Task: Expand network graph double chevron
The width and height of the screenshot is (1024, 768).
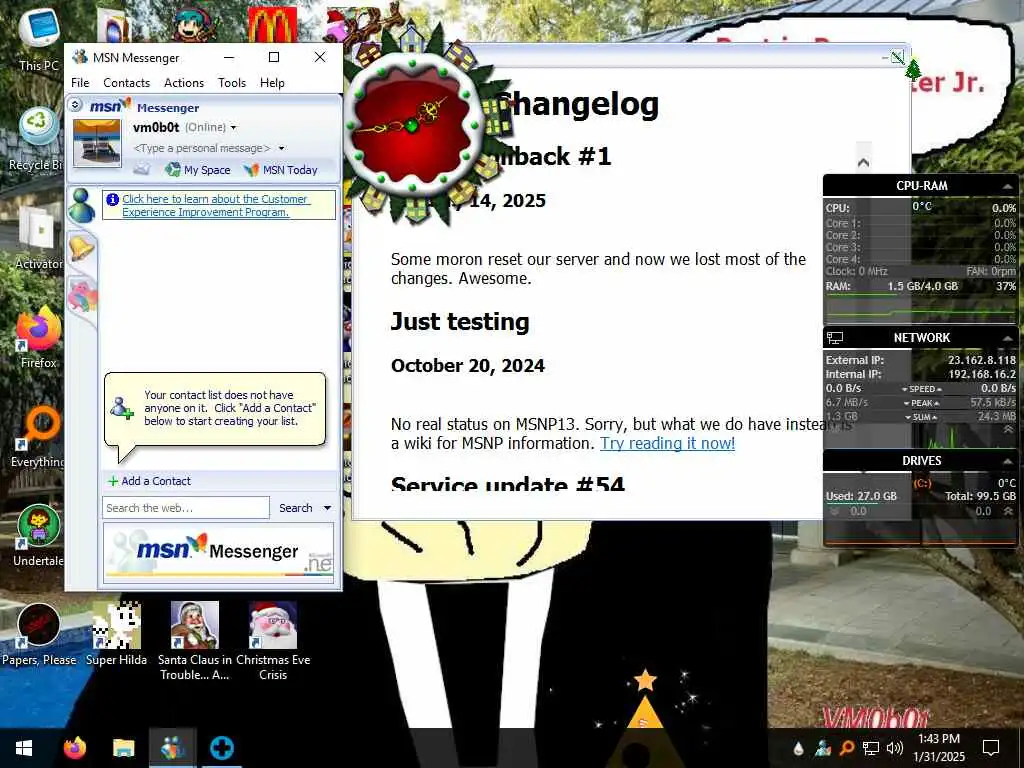Action: point(1008,429)
